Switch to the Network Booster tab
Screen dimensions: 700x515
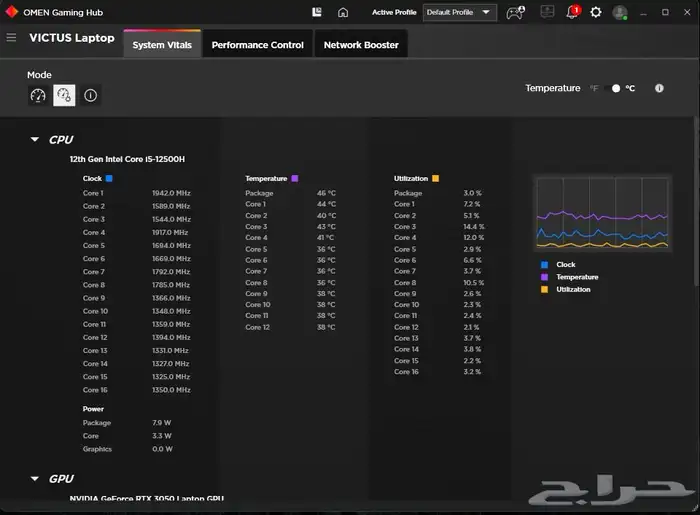coord(361,45)
